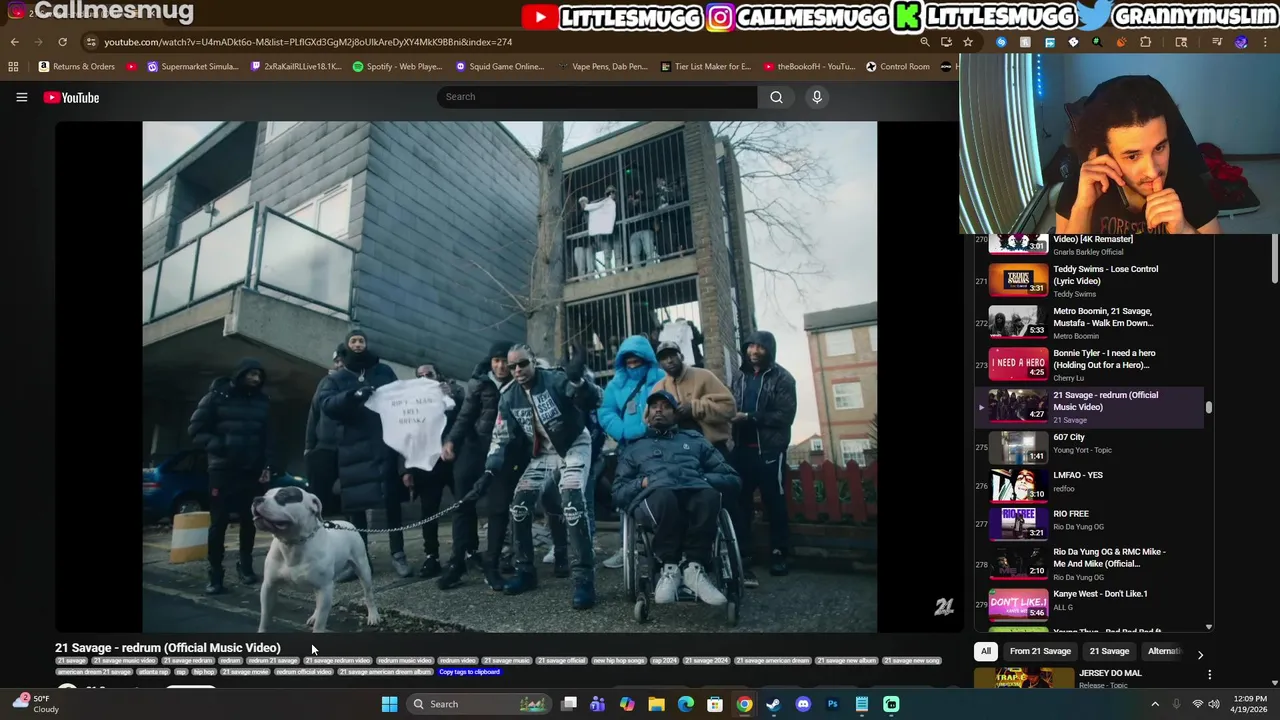
Task: Open the Returns & Orders bookmark
Action: (x=77, y=67)
